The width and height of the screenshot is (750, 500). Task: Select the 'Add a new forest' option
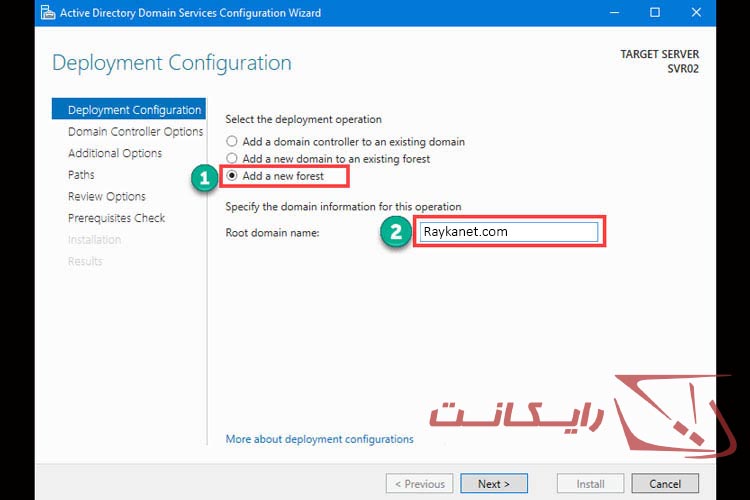pyautogui.click(x=233, y=176)
